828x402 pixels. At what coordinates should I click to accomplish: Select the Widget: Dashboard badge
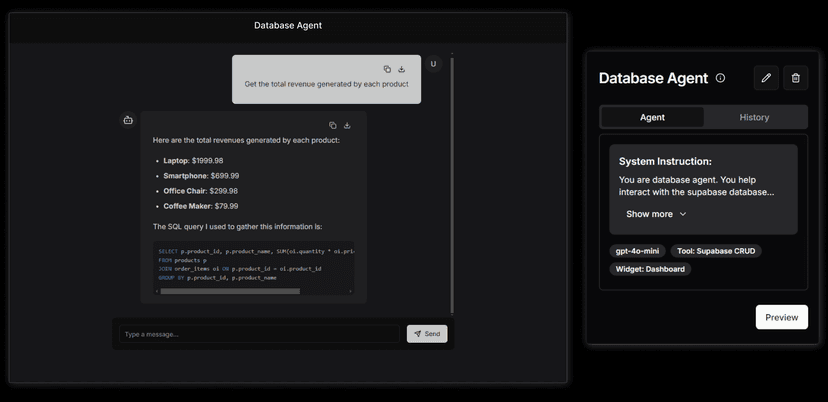click(650, 269)
